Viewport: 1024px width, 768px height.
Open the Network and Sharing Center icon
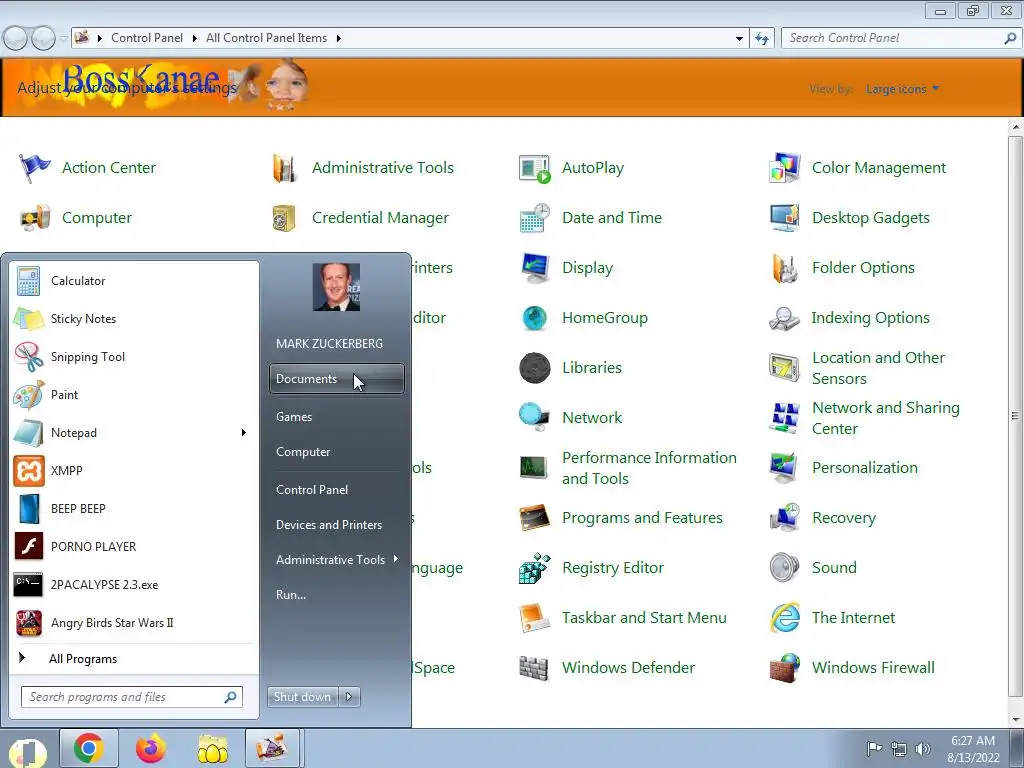pyautogui.click(x=784, y=418)
